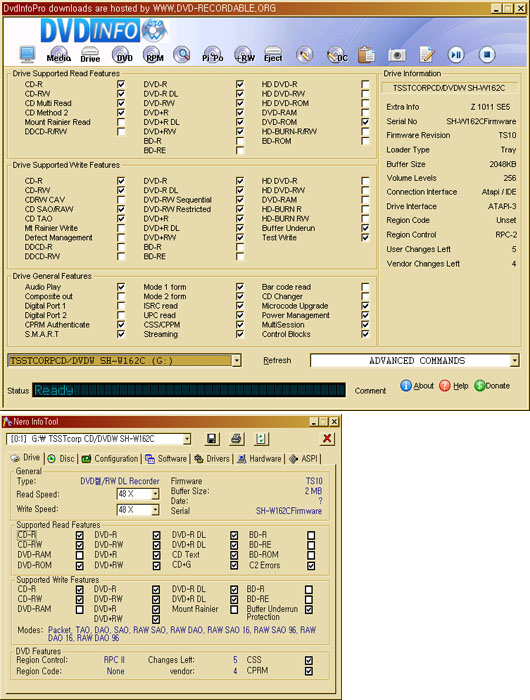
Task: Open the +RW toolbar icon
Action: (244, 54)
